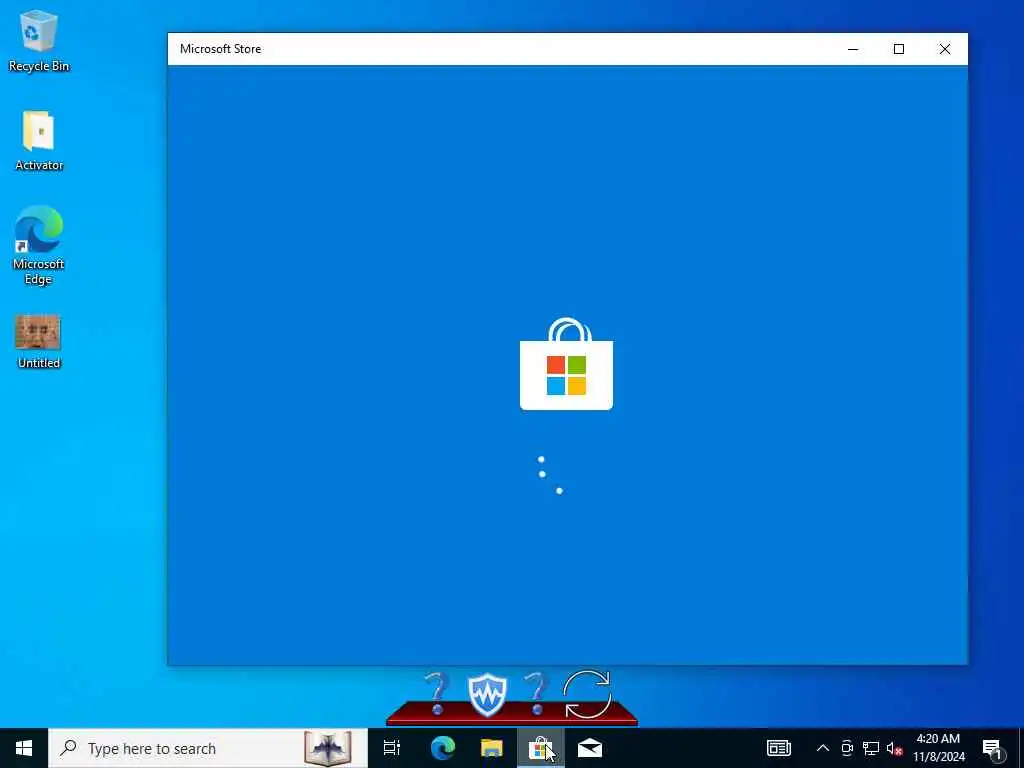Open File Explorer from the taskbar
This screenshot has width=1024, height=768.
point(492,748)
